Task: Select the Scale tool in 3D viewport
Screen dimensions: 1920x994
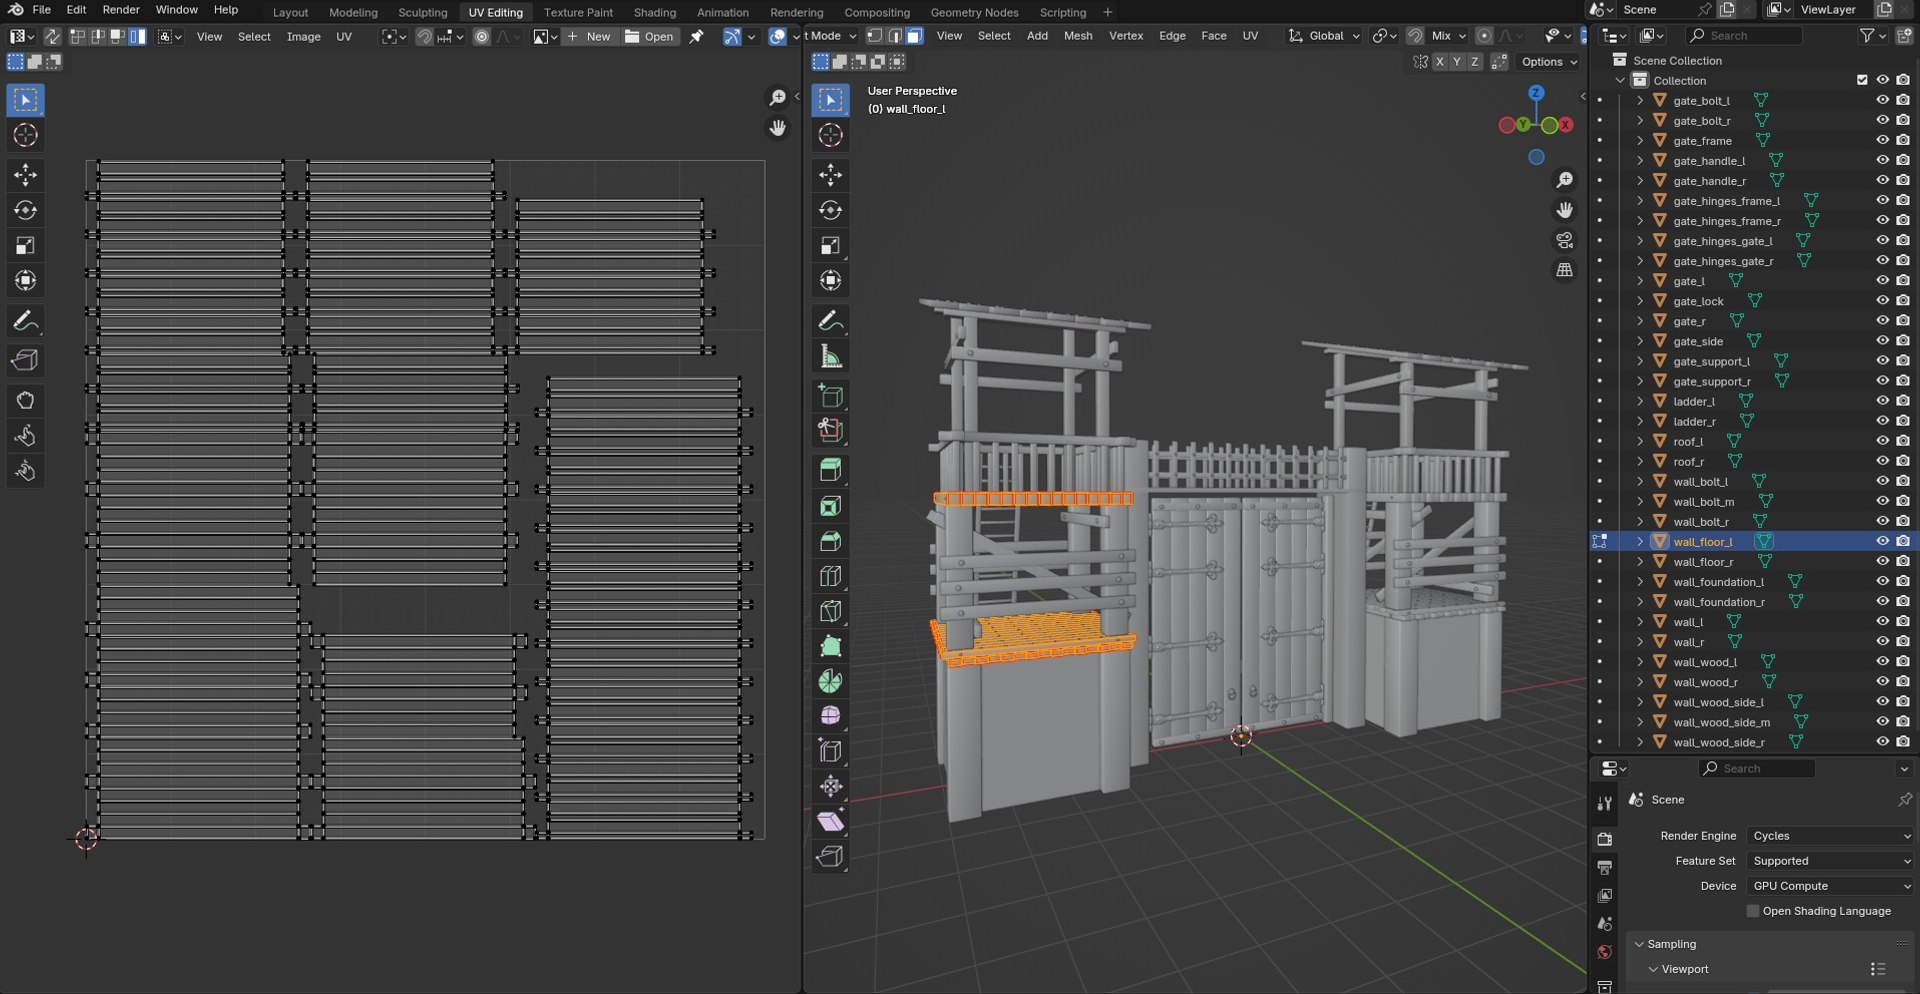Action: [830, 245]
